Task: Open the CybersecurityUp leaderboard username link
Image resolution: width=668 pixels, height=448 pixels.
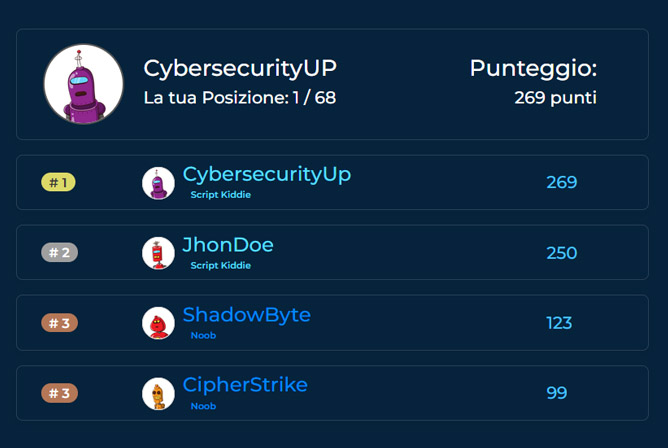Action: coord(267,175)
